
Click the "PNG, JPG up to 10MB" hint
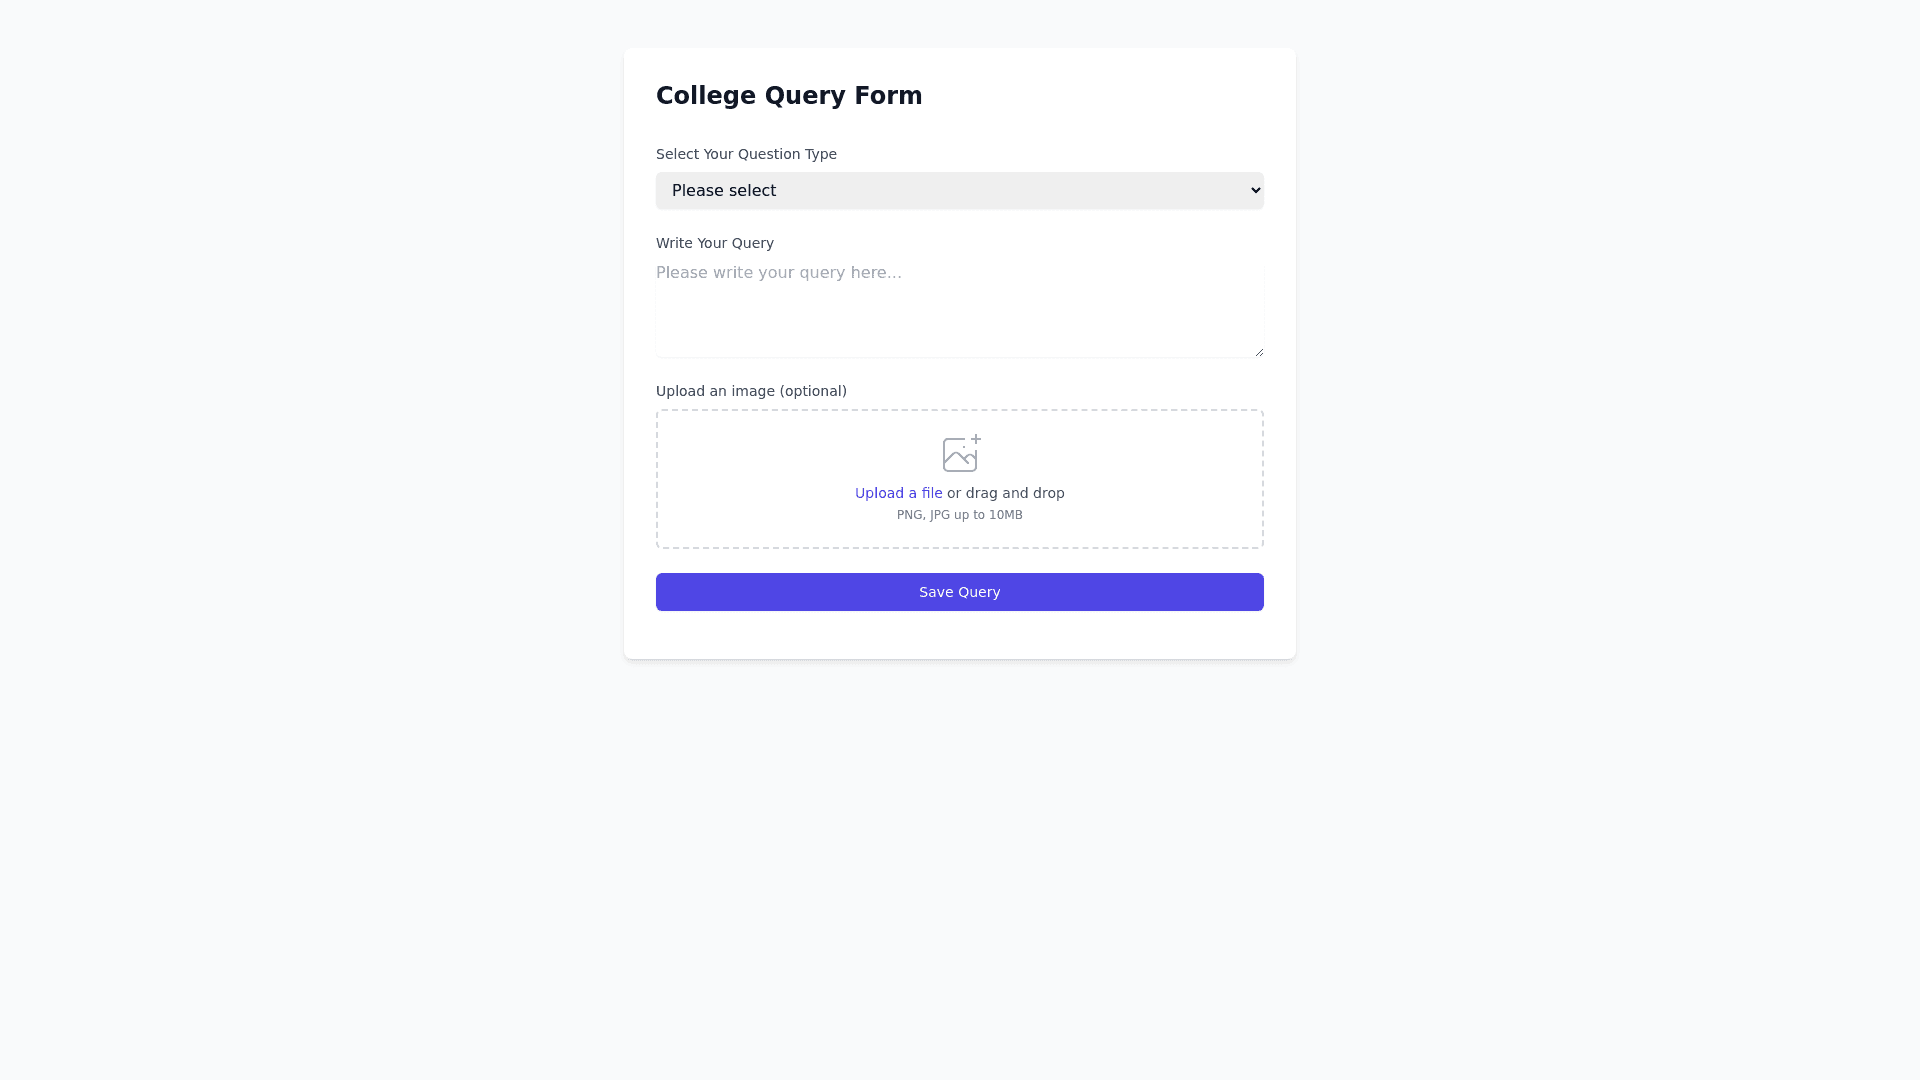click(x=959, y=515)
